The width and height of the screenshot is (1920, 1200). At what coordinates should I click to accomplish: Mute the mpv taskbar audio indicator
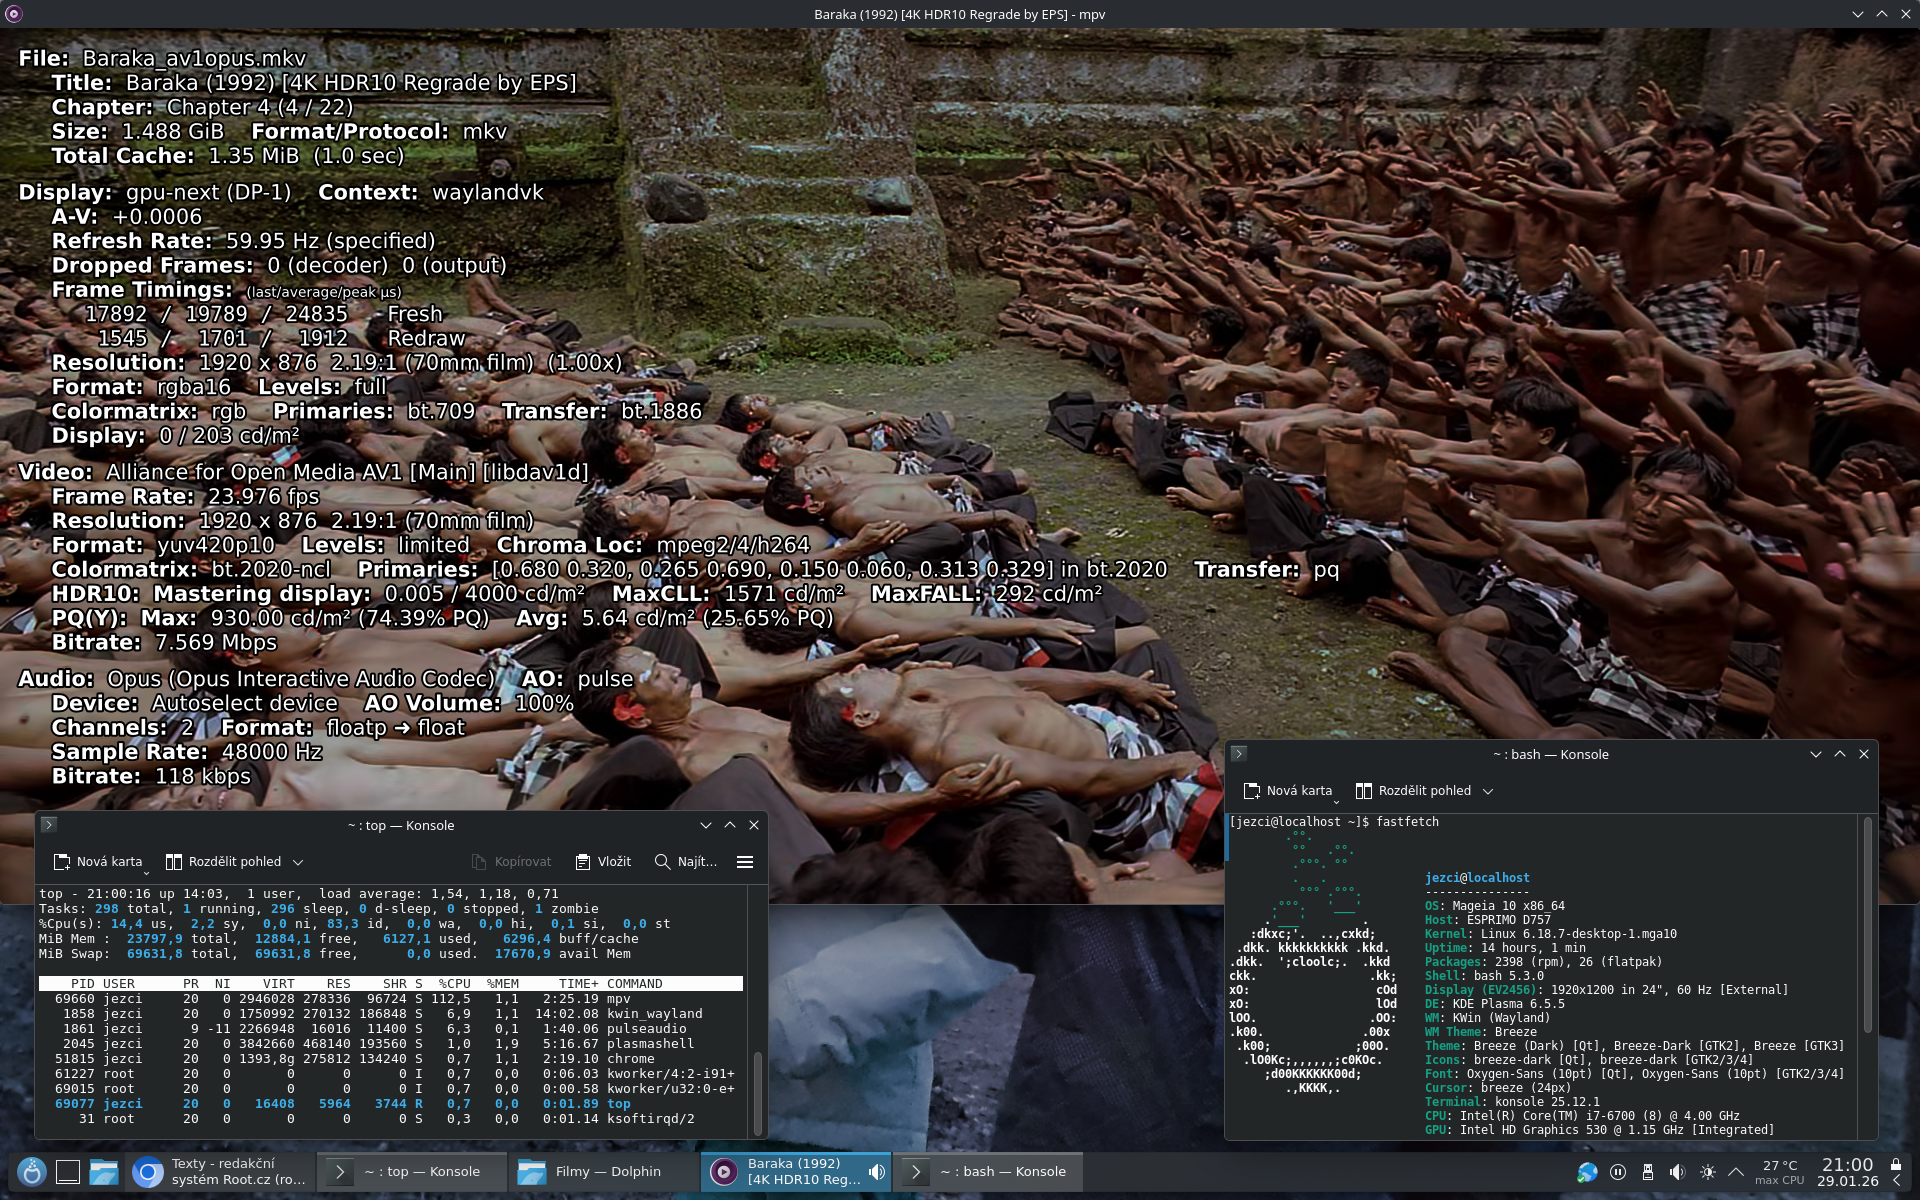[877, 1171]
